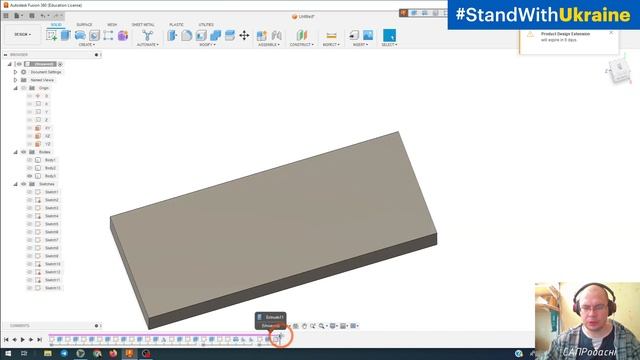Toggle visibility eye of Body2

[29, 168]
